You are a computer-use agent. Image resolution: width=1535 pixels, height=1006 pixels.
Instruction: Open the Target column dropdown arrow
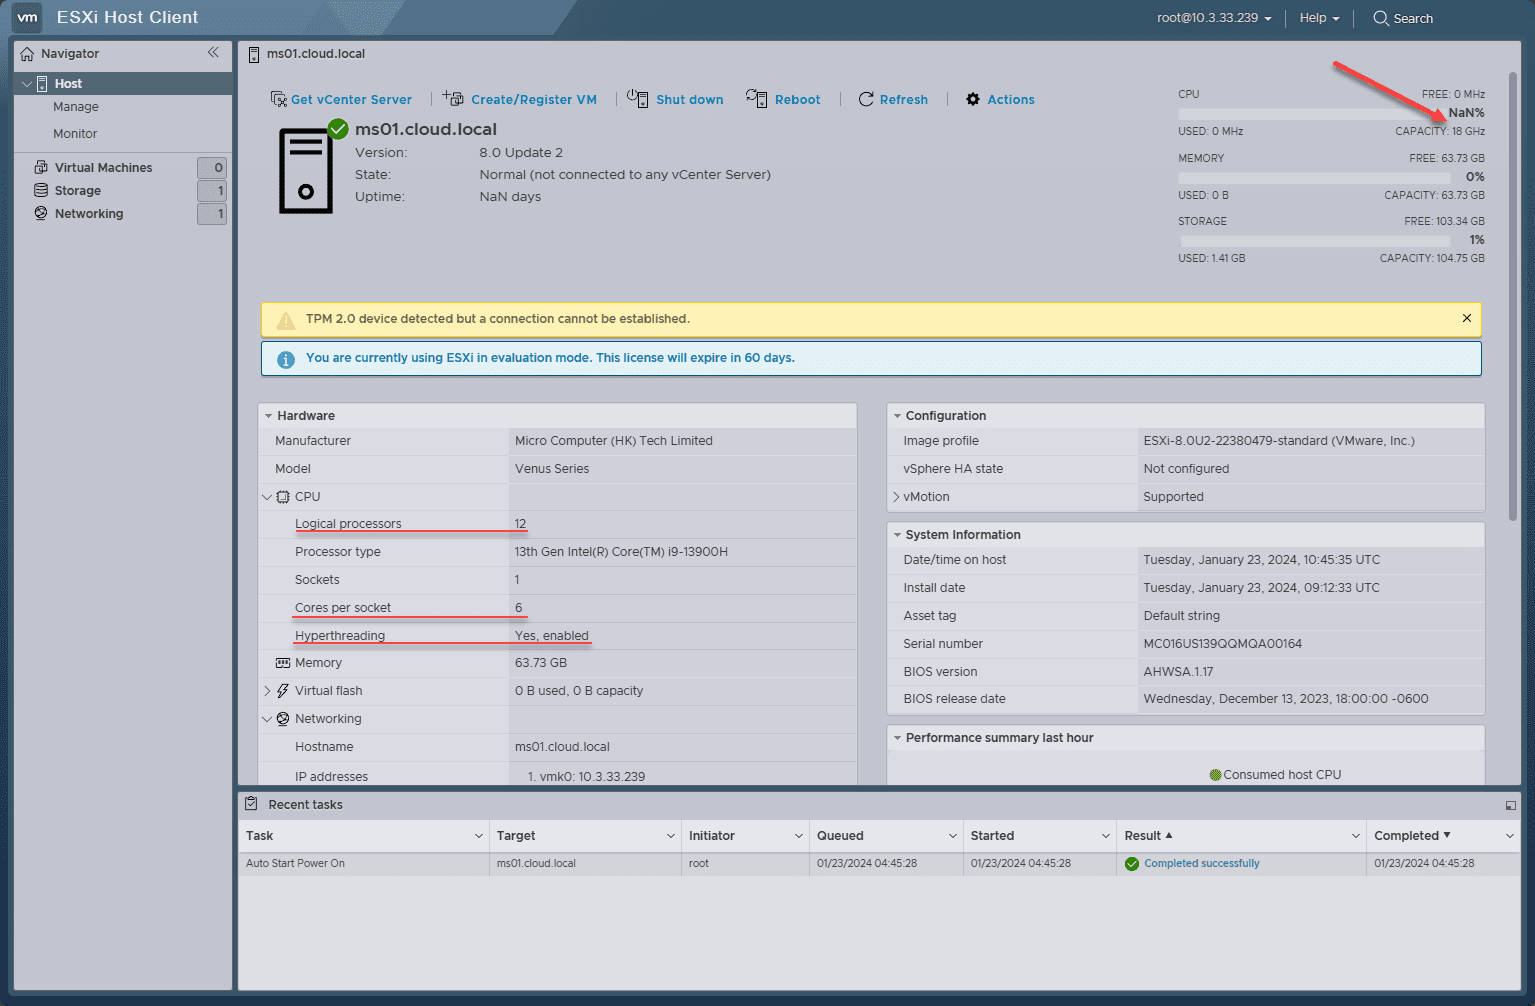[x=670, y=836]
